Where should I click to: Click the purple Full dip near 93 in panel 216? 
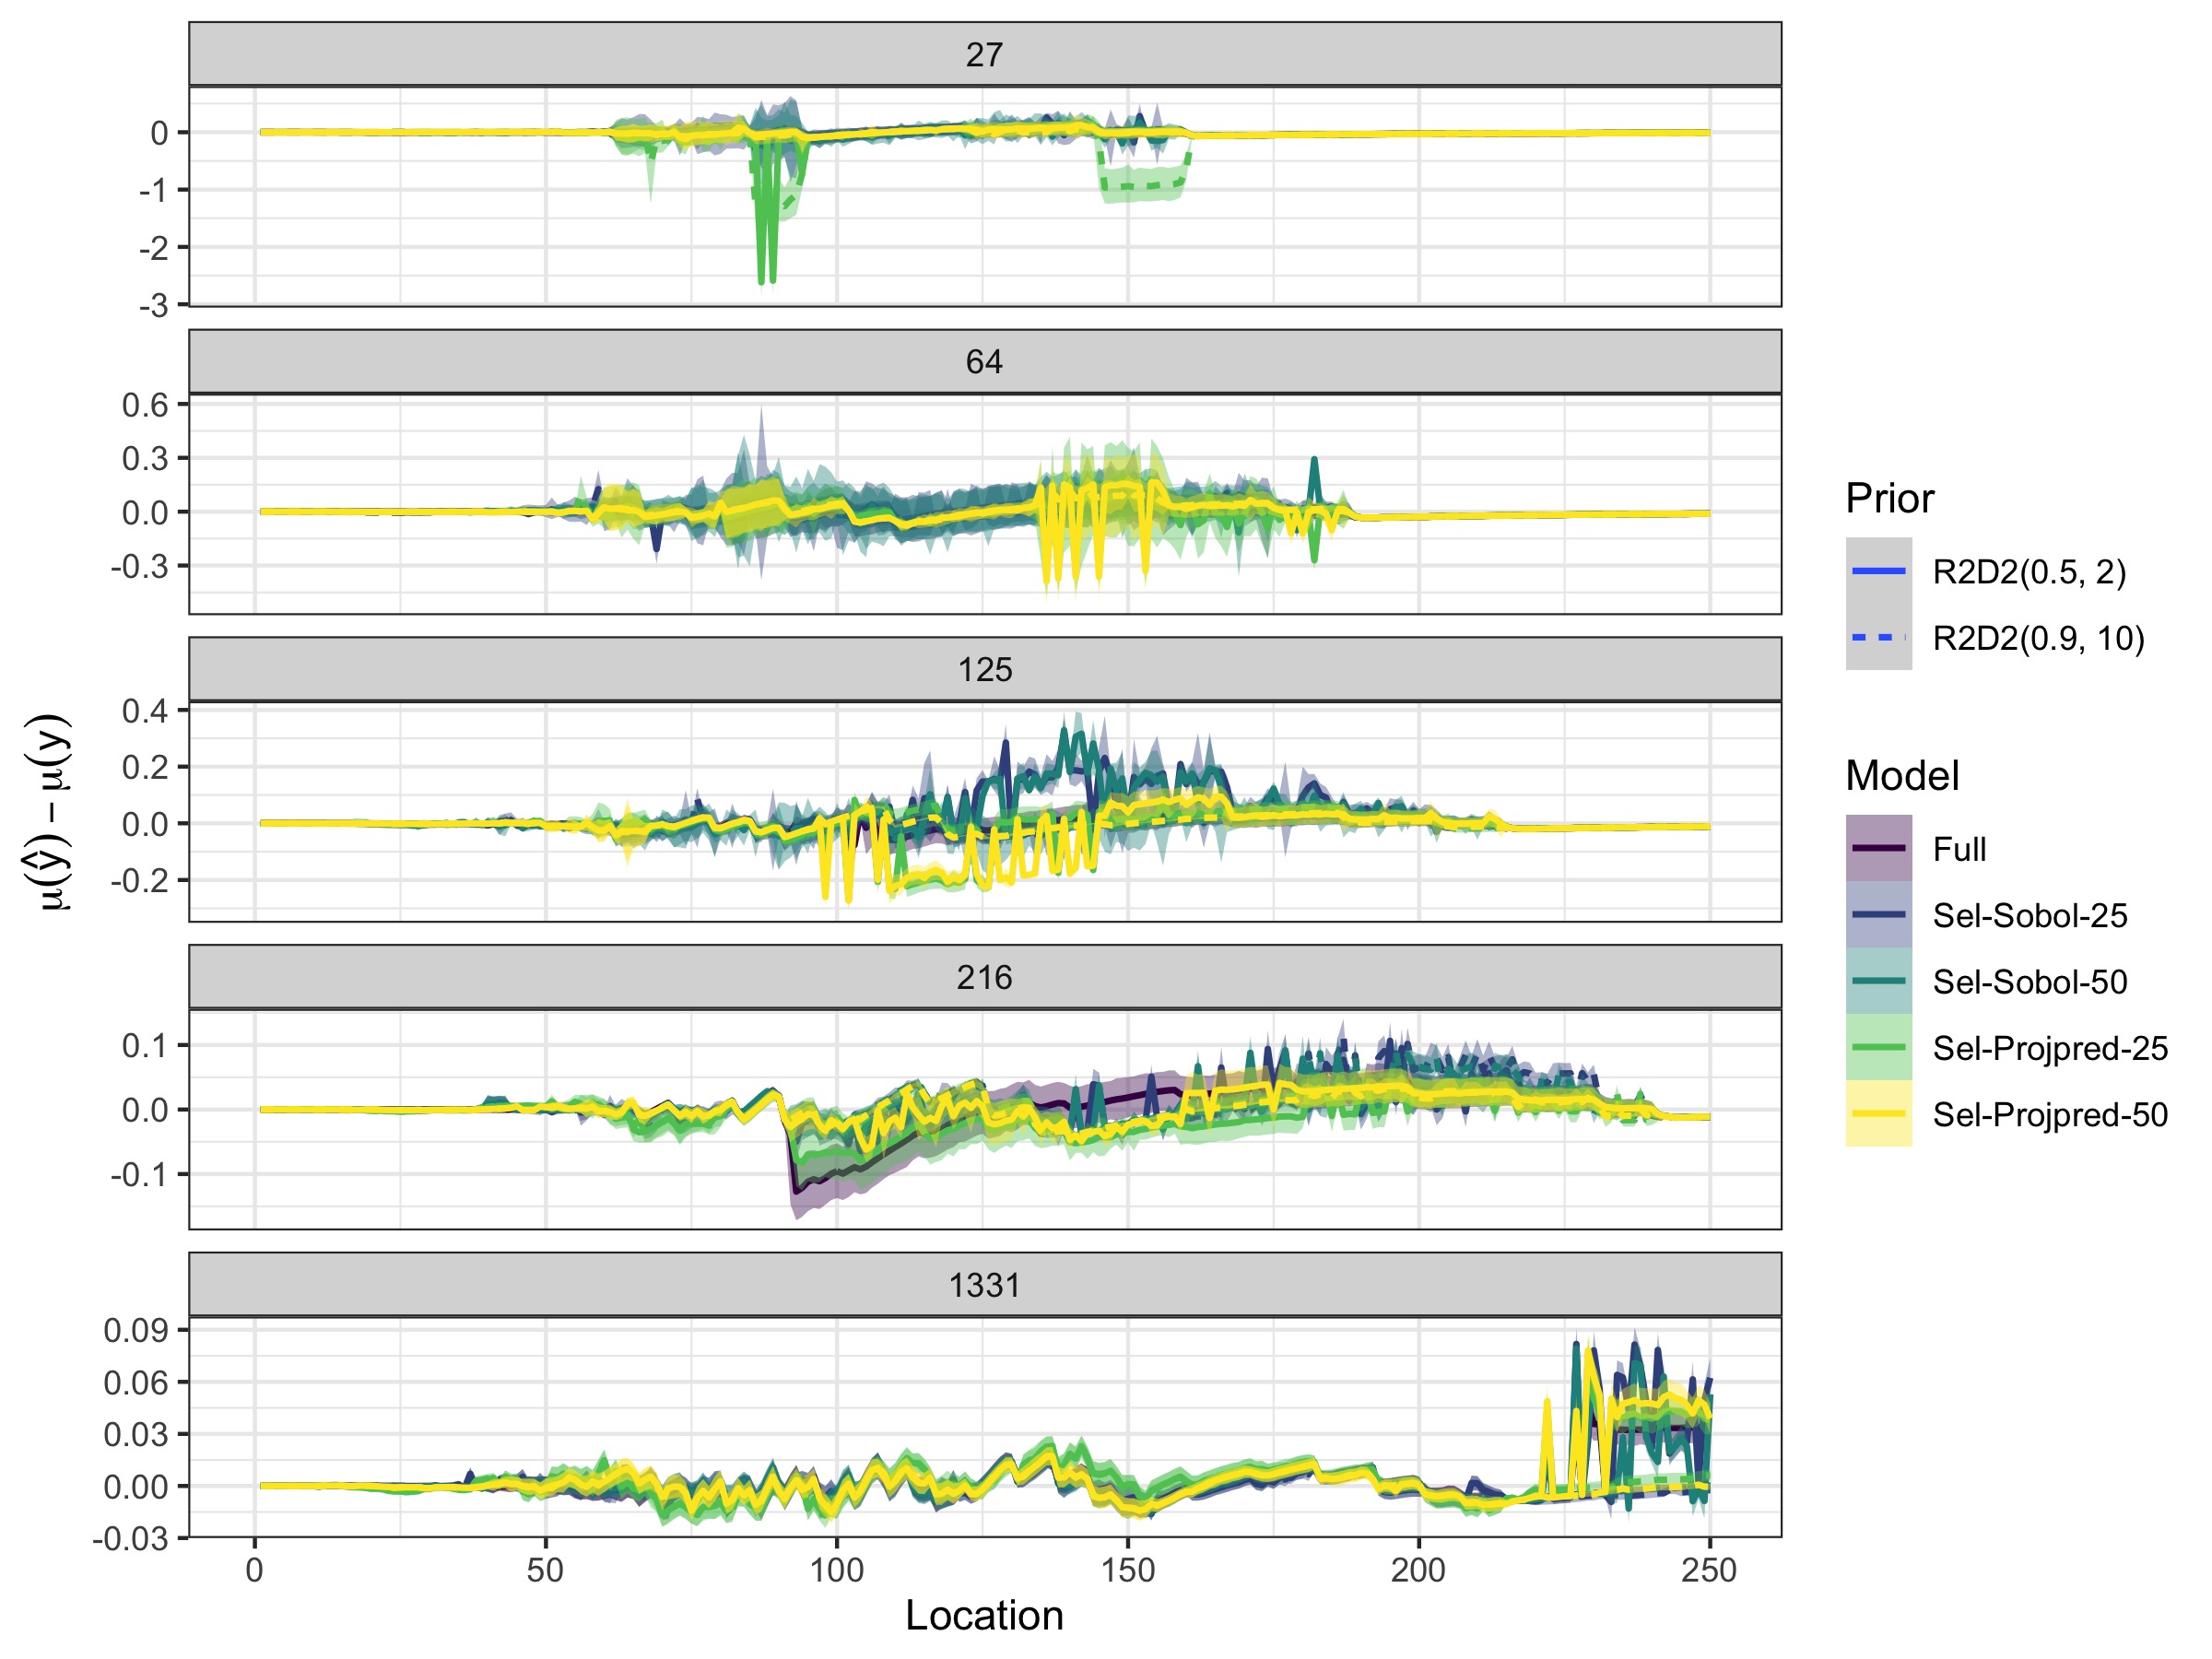[x=797, y=1190]
